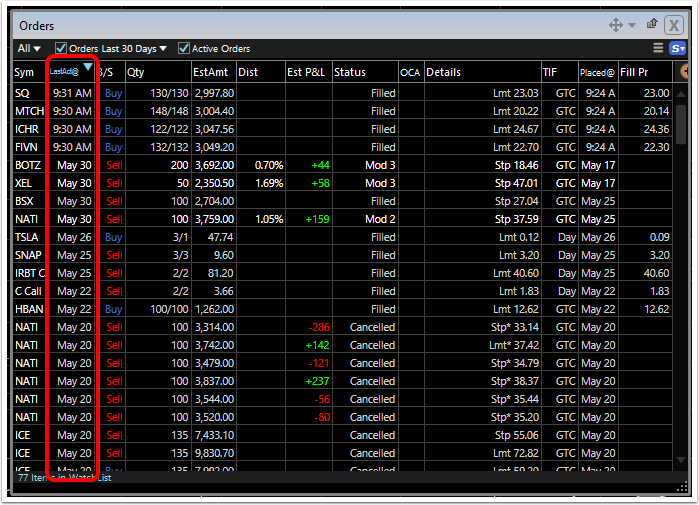Click the Stp* 38.37 details cell

tap(514, 381)
